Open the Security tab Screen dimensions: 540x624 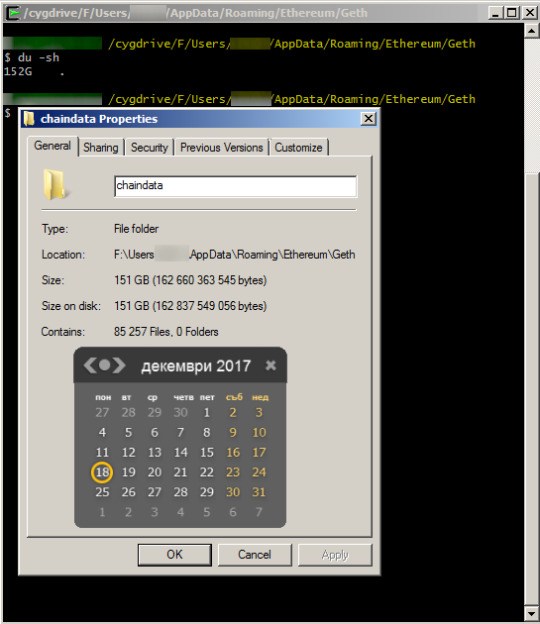149,148
